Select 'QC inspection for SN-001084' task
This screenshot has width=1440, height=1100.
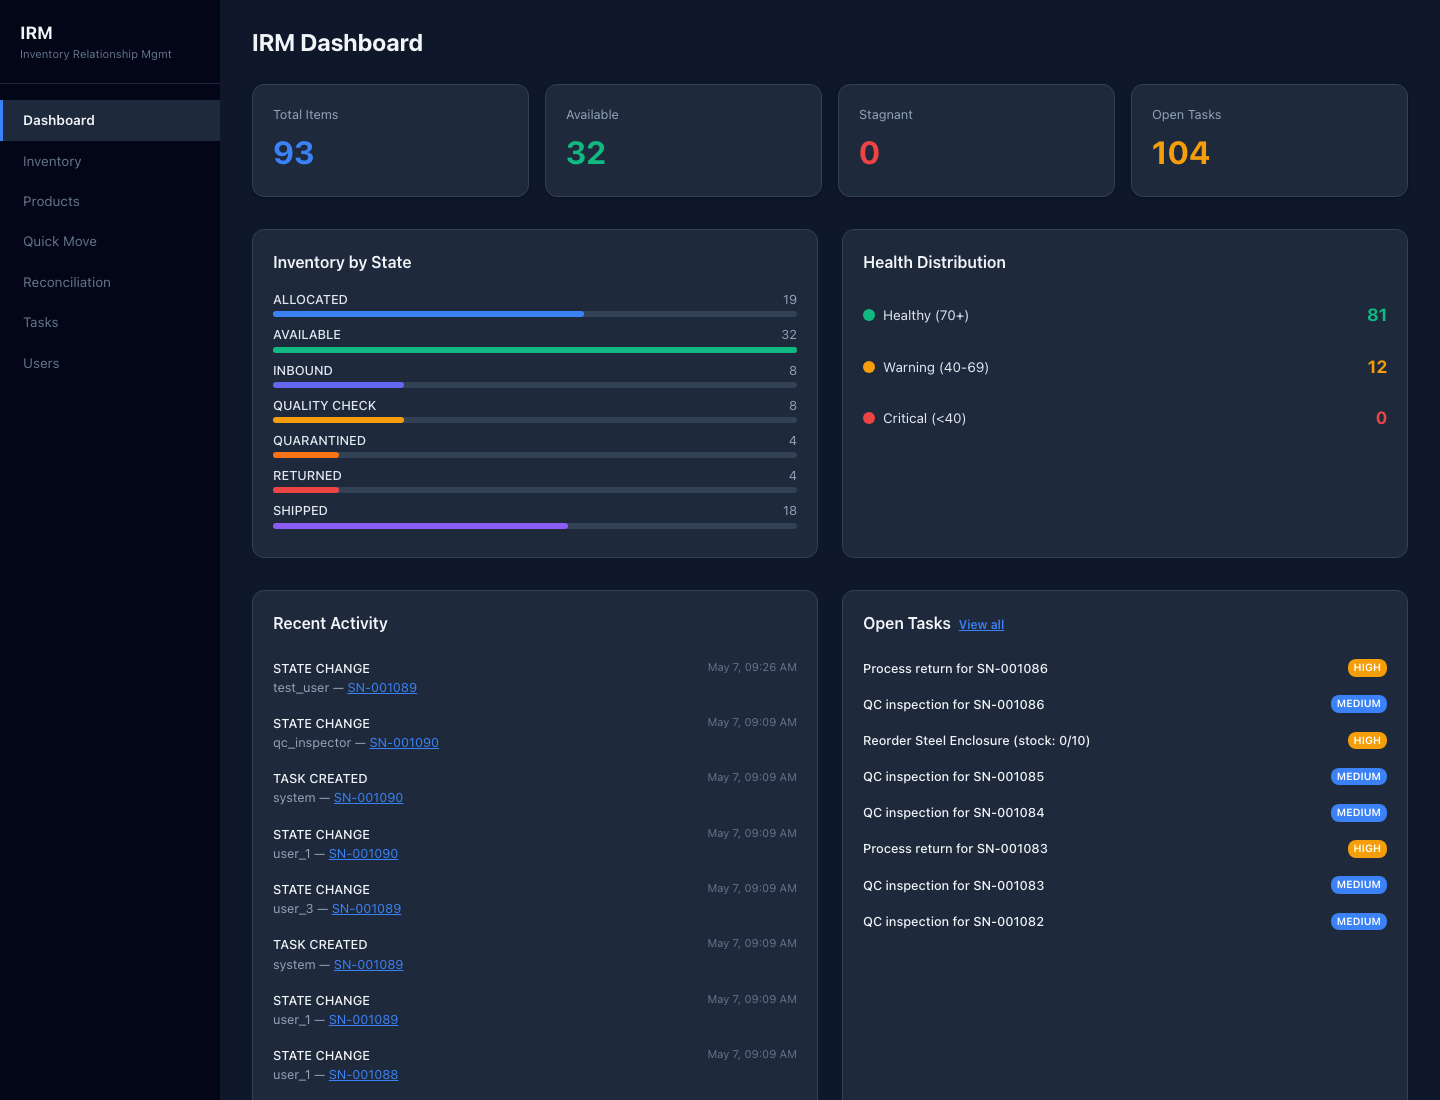[953, 813]
